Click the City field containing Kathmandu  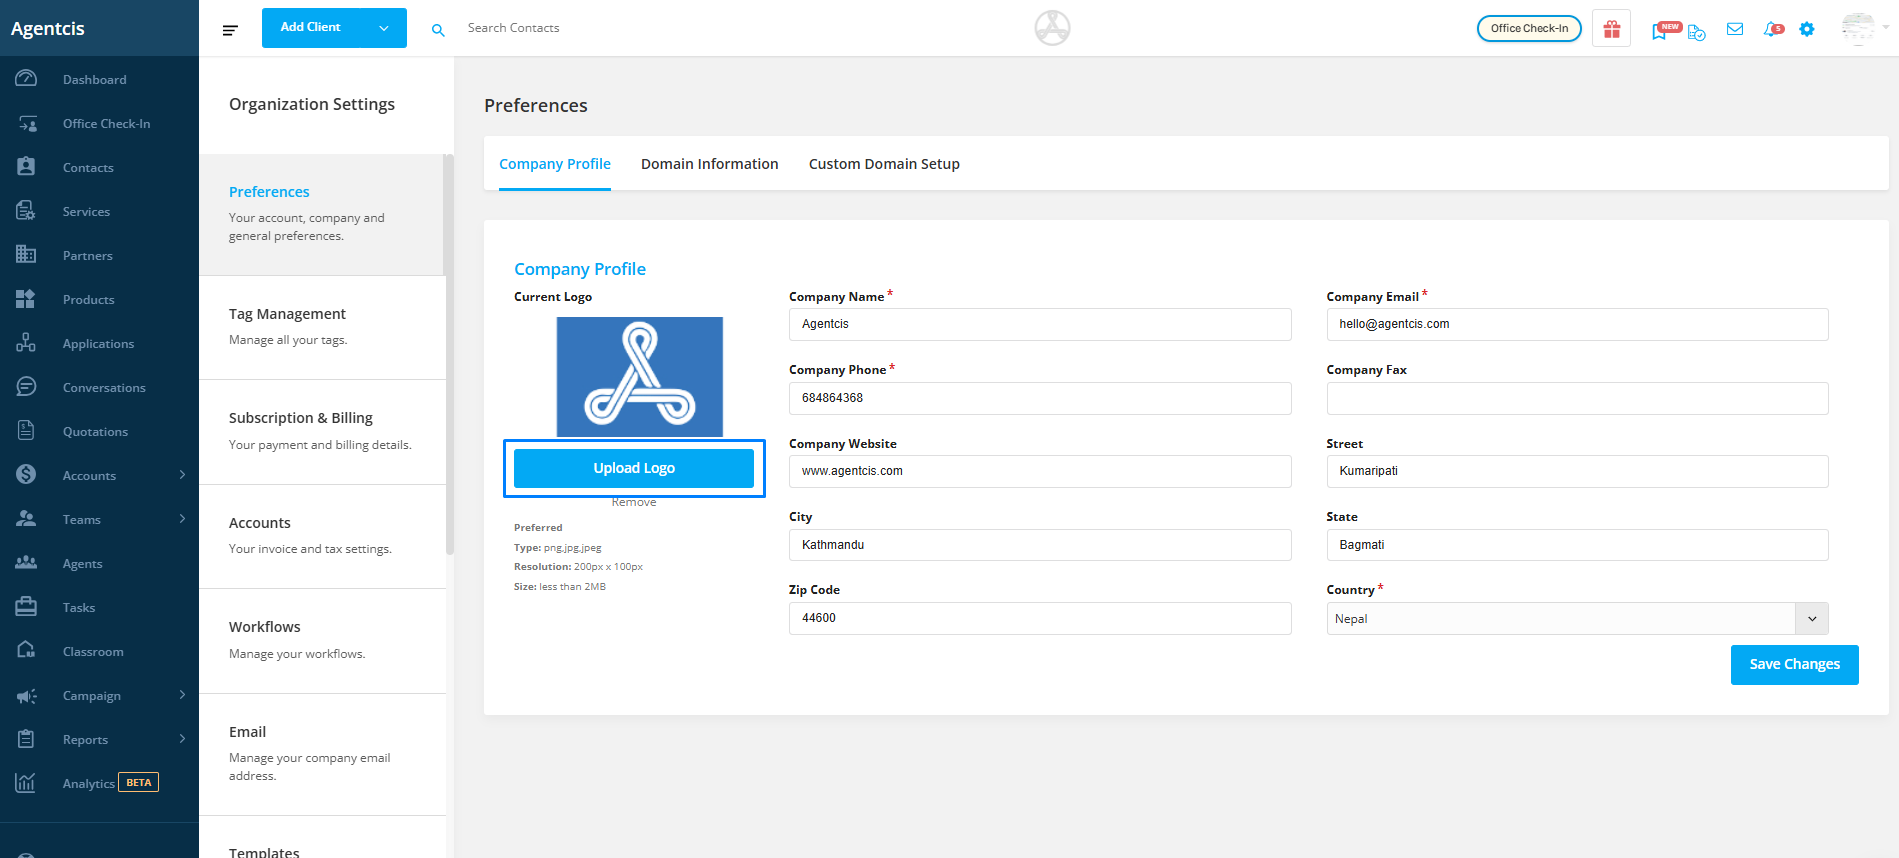pyautogui.click(x=1040, y=545)
